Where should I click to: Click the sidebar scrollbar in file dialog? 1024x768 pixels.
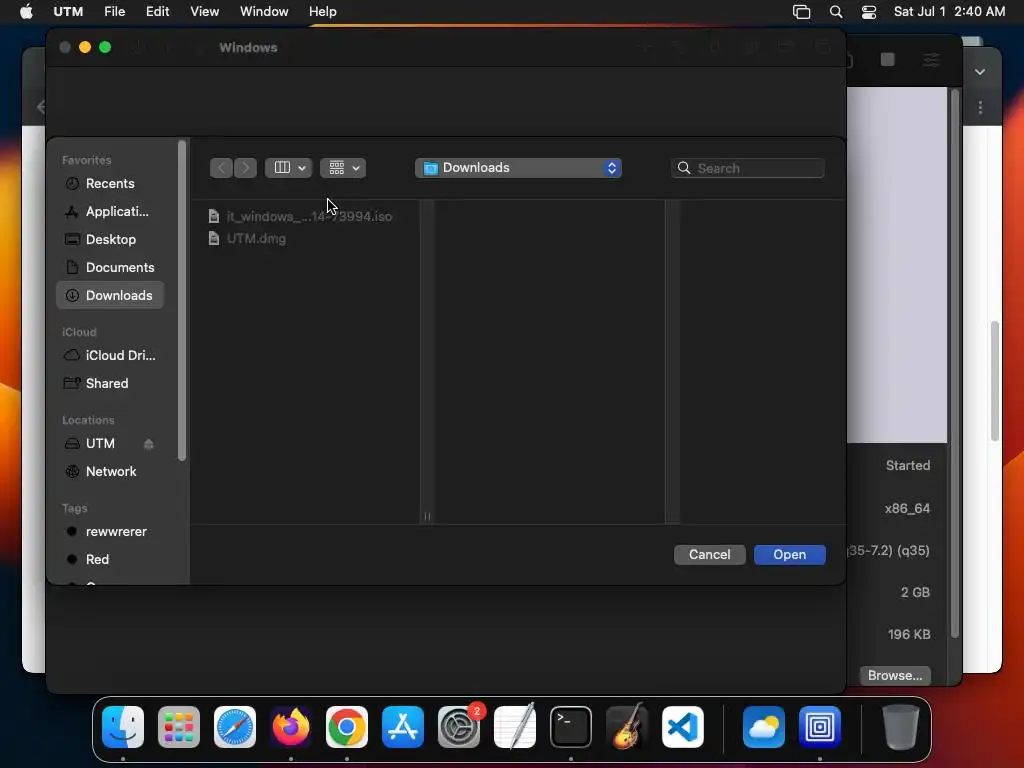click(182, 300)
